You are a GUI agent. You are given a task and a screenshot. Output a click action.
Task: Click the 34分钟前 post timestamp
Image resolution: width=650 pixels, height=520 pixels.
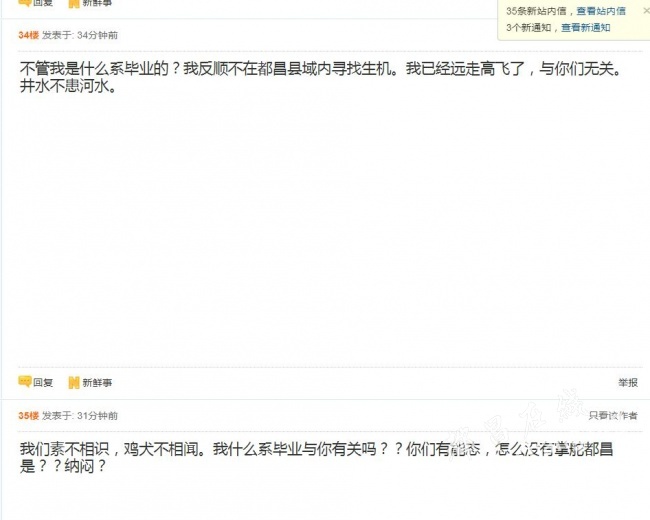pyautogui.click(x=97, y=35)
